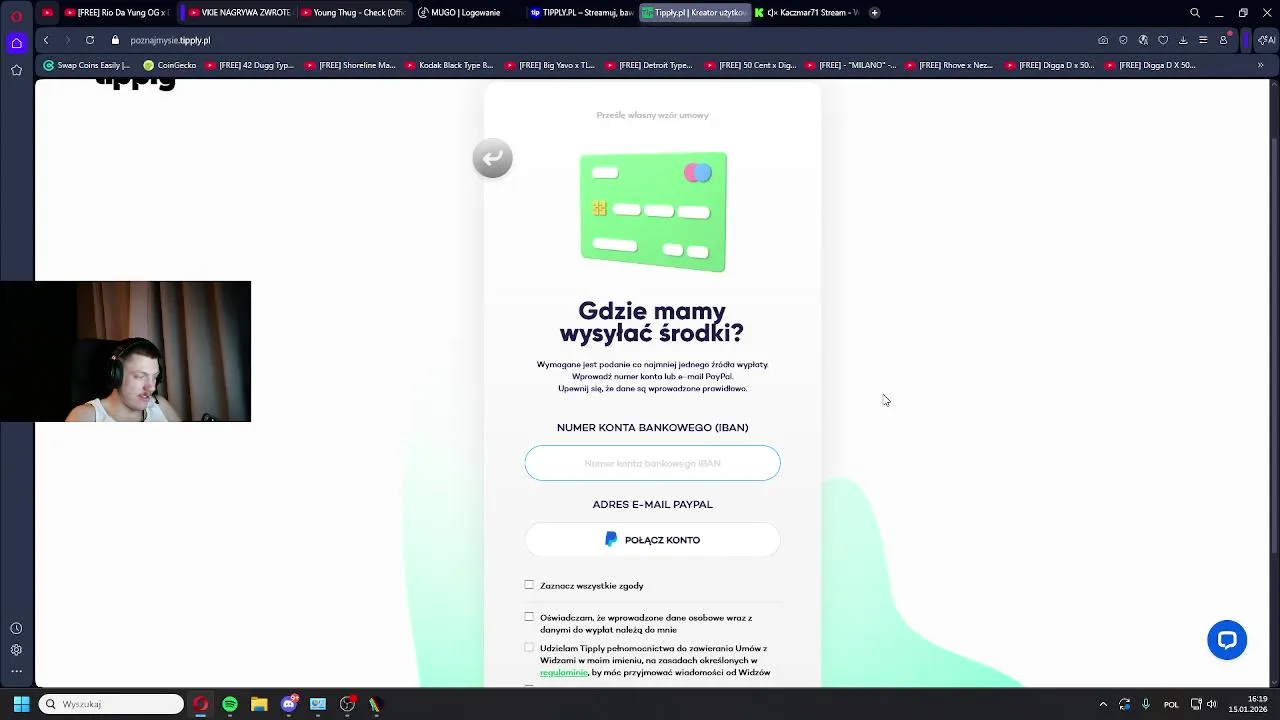Open the '[FREE] Detroit Type' bookmark

(648, 65)
